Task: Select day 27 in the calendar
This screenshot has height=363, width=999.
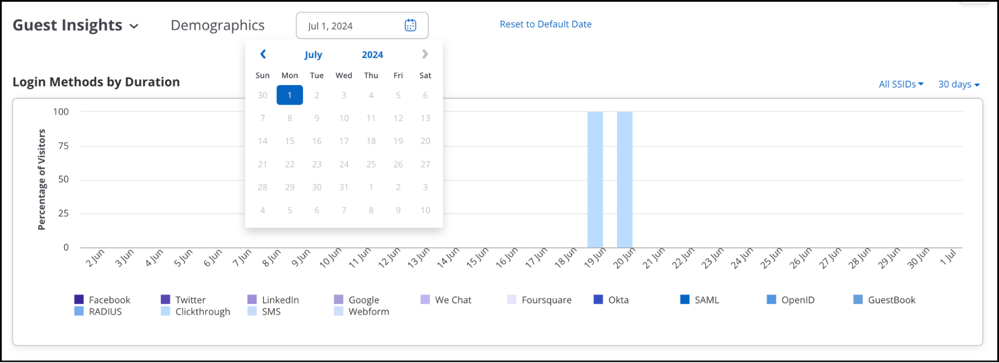Action: (x=426, y=164)
